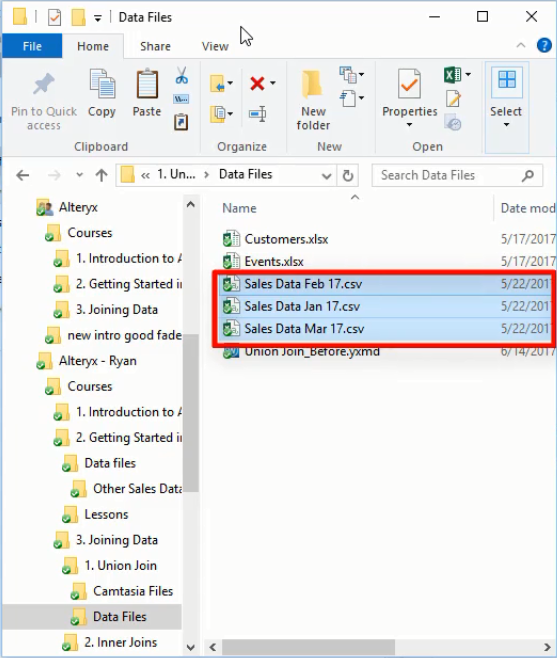Click the Pin to Quick access icon
This screenshot has width=557, height=658.
44,84
